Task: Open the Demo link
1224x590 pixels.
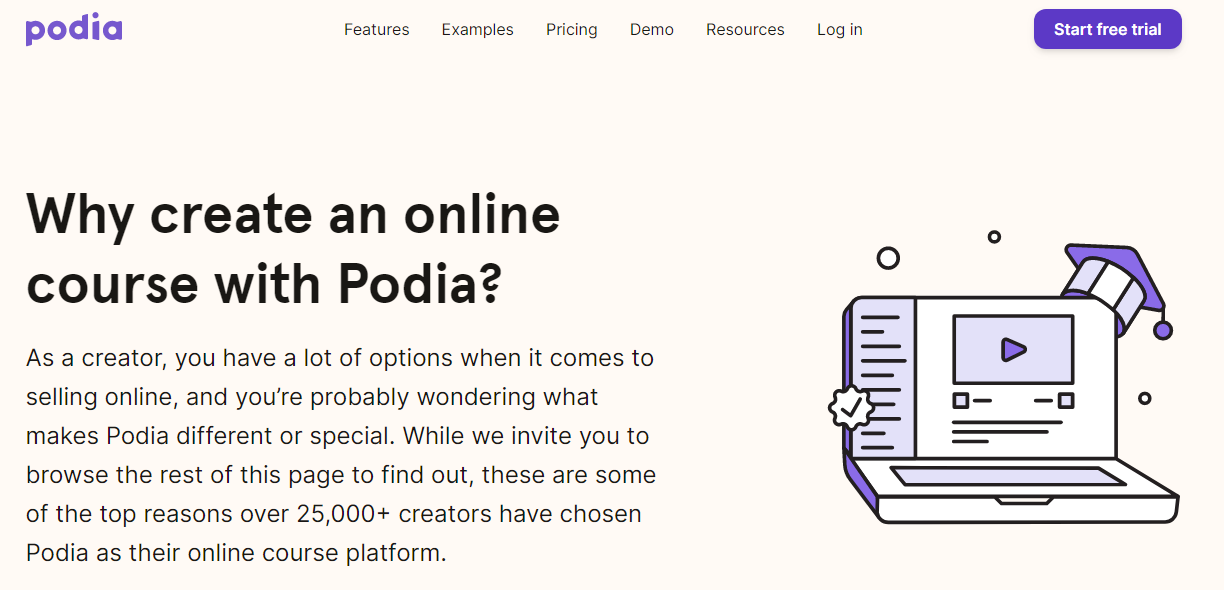Action: [x=652, y=30]
